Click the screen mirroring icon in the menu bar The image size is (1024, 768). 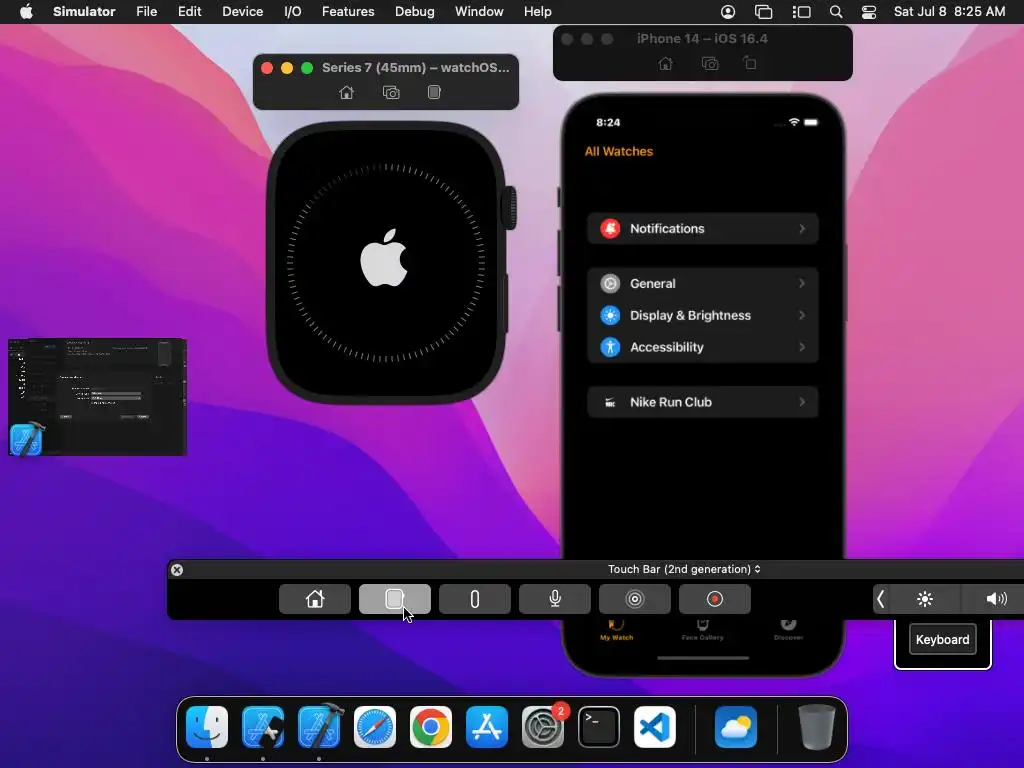[x=763, y=12]
